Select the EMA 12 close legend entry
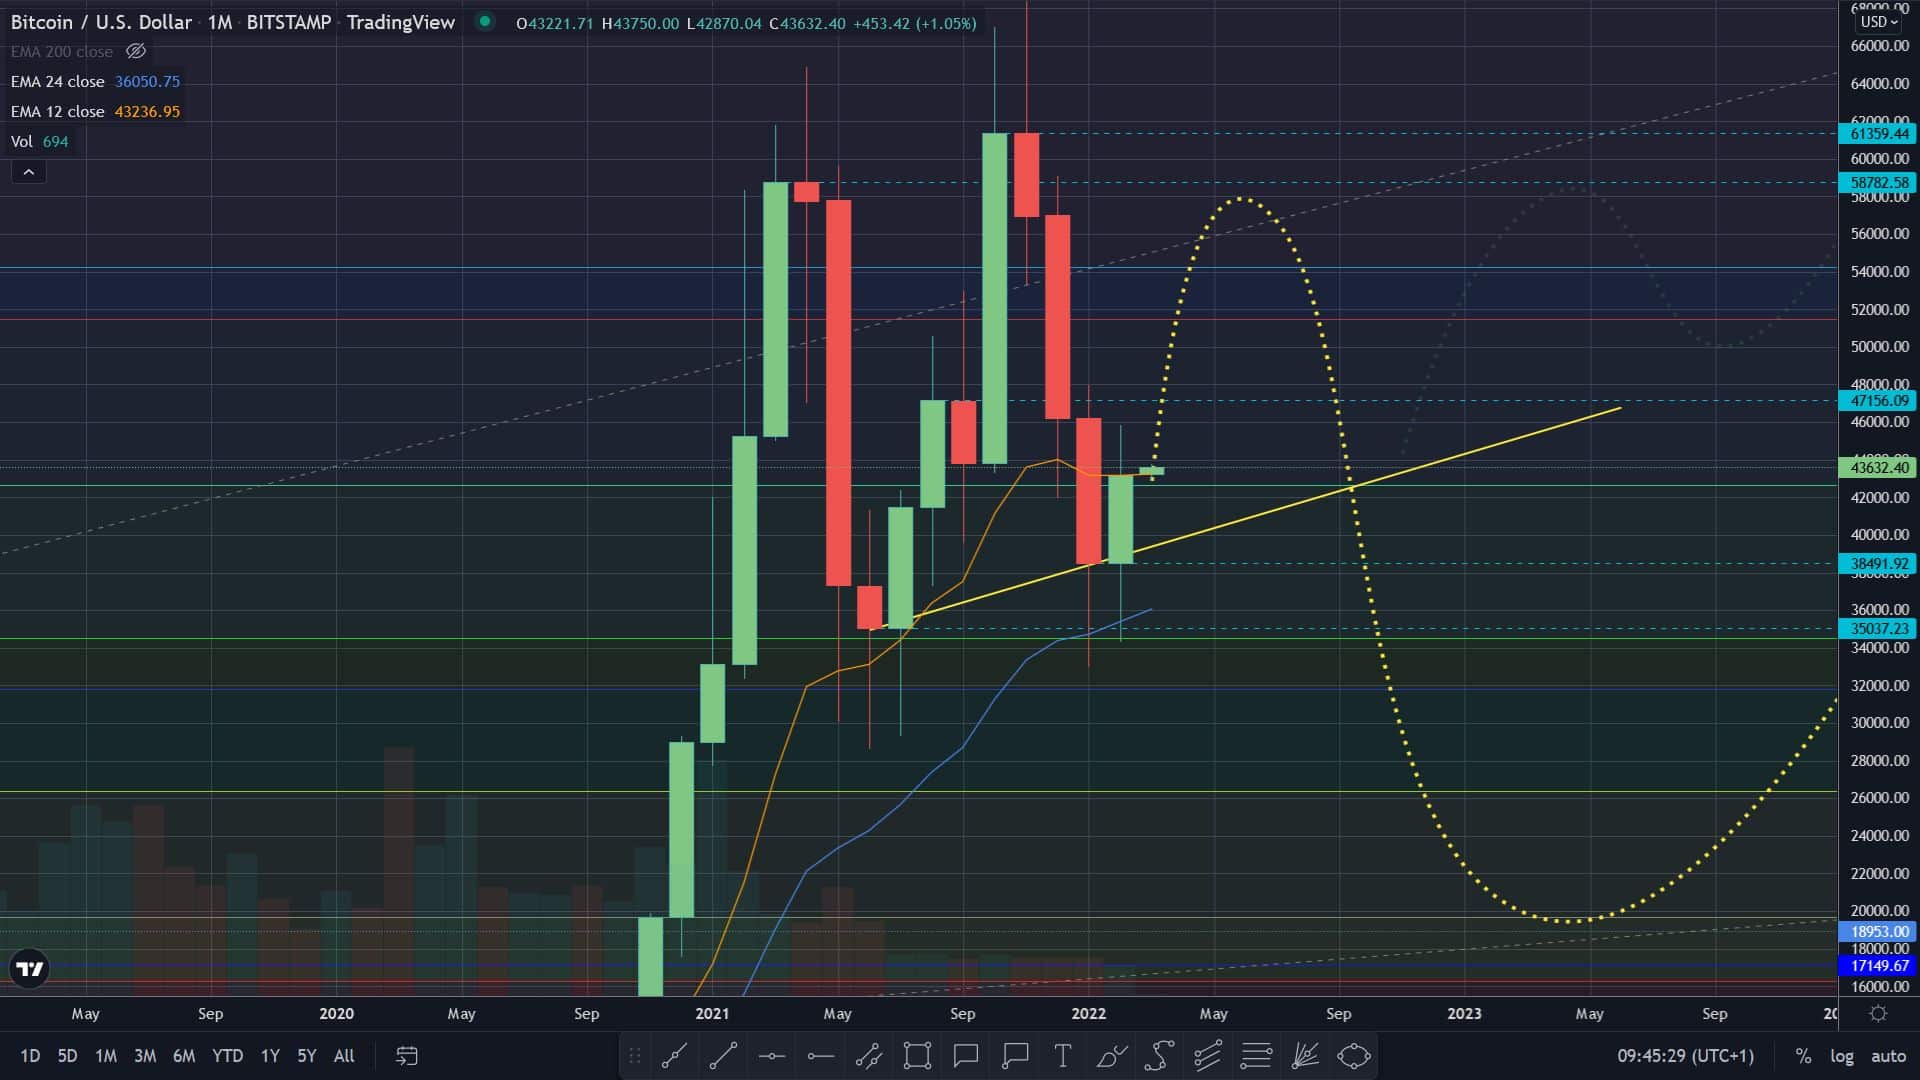 57,112
